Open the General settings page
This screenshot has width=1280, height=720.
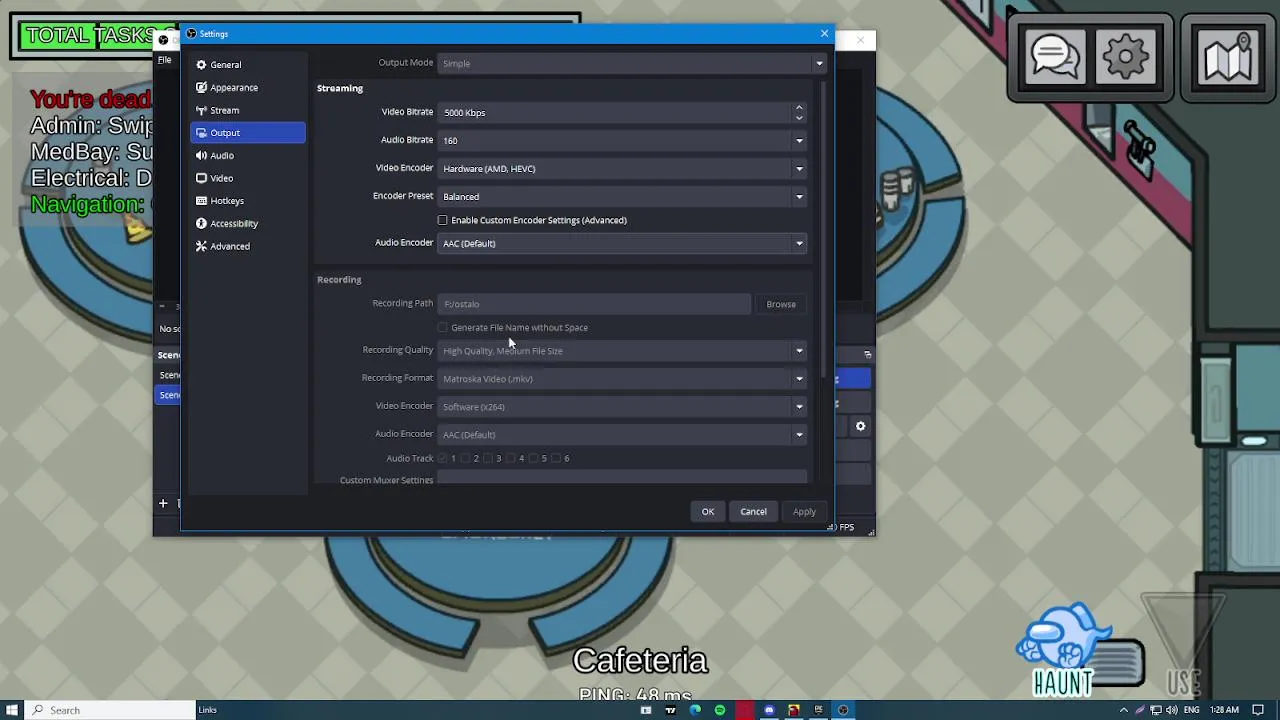point(247,65)
